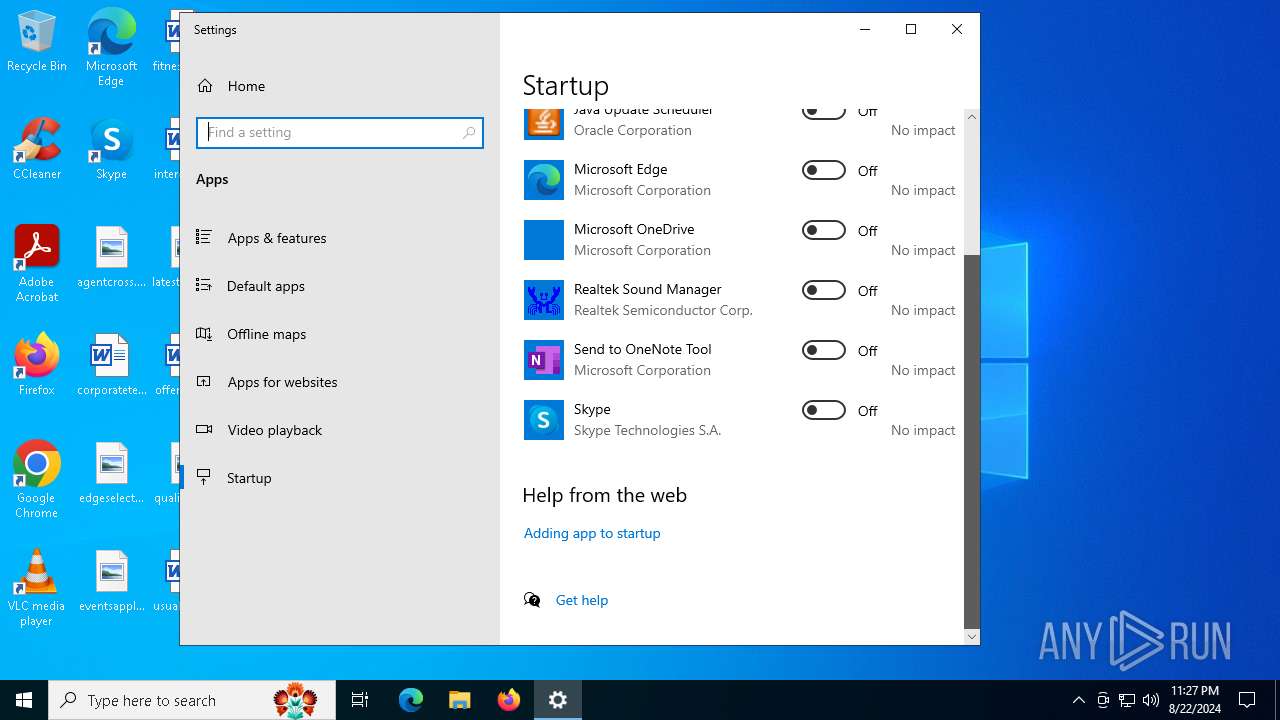The width and height of the screenshot is (1280, 720).
Task: Turn on Send to OneNote Tool startup
Action: 824,350
